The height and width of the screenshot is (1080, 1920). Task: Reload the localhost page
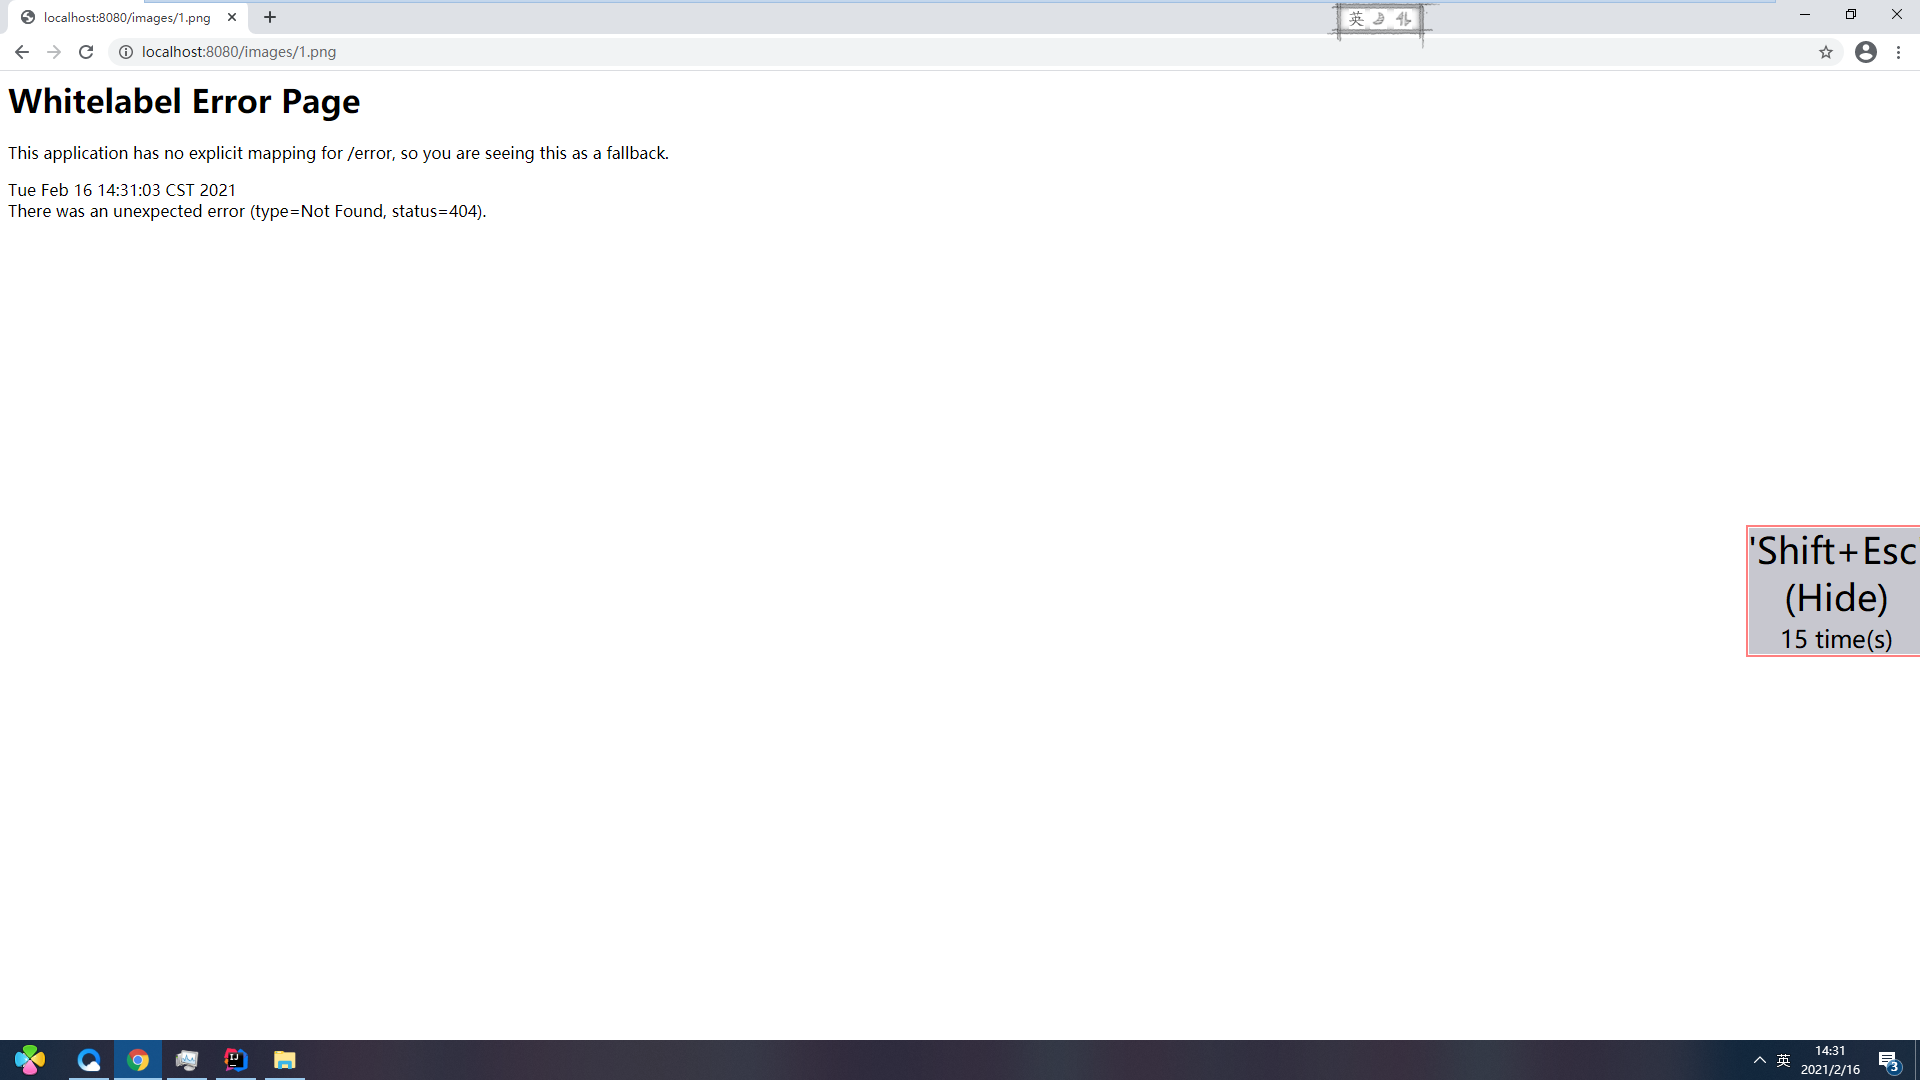tap(86, 52)
